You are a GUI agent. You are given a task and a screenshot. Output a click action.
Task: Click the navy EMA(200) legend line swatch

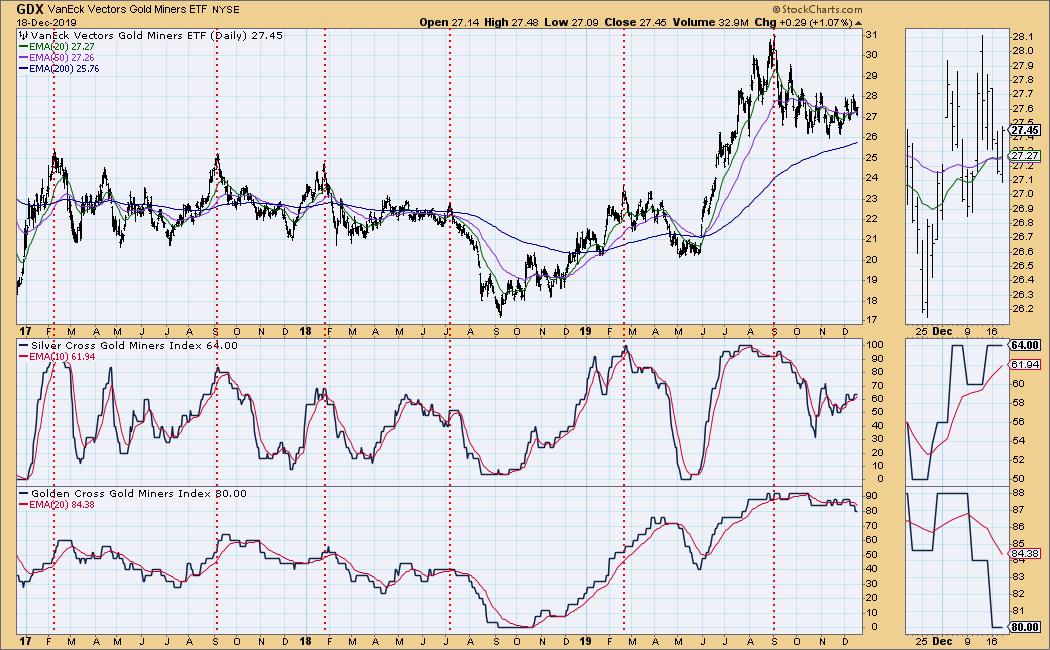[x=23, y=68]
